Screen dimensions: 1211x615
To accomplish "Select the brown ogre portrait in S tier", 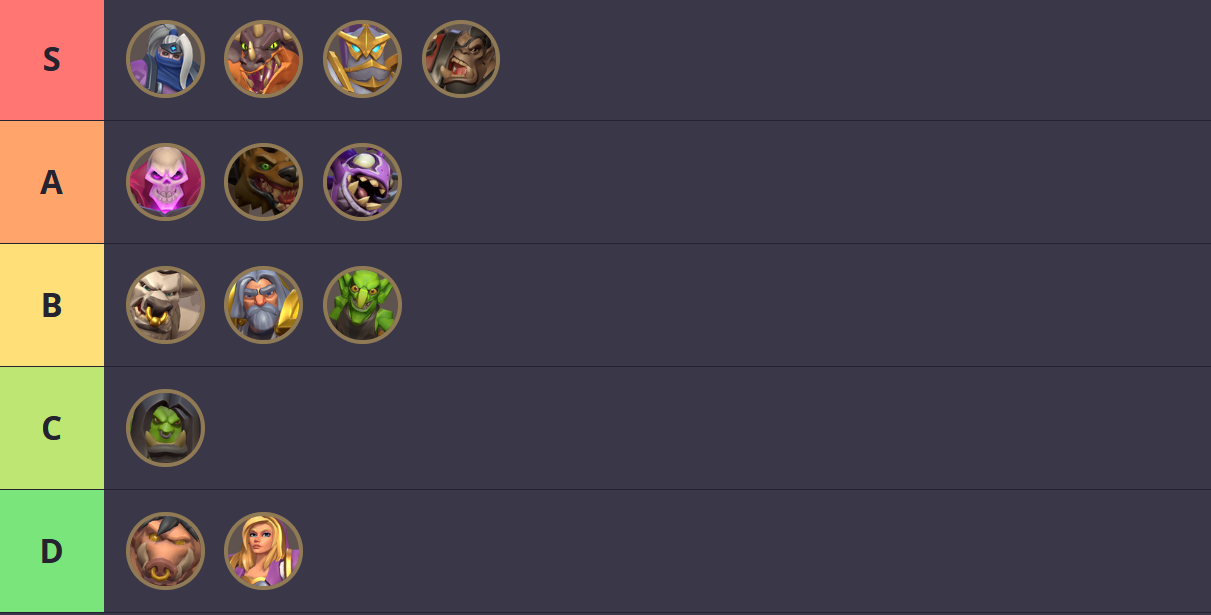I will click(x=460, y=59).
